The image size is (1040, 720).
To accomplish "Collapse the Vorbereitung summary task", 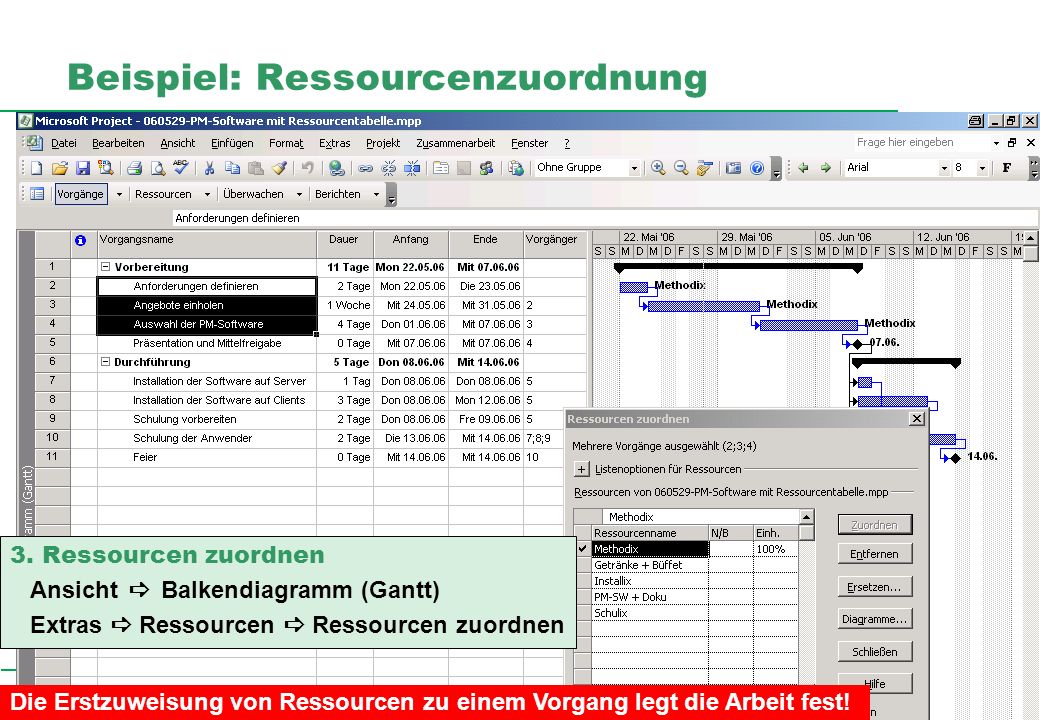I will pyautogui.click(x=105, y=267).
